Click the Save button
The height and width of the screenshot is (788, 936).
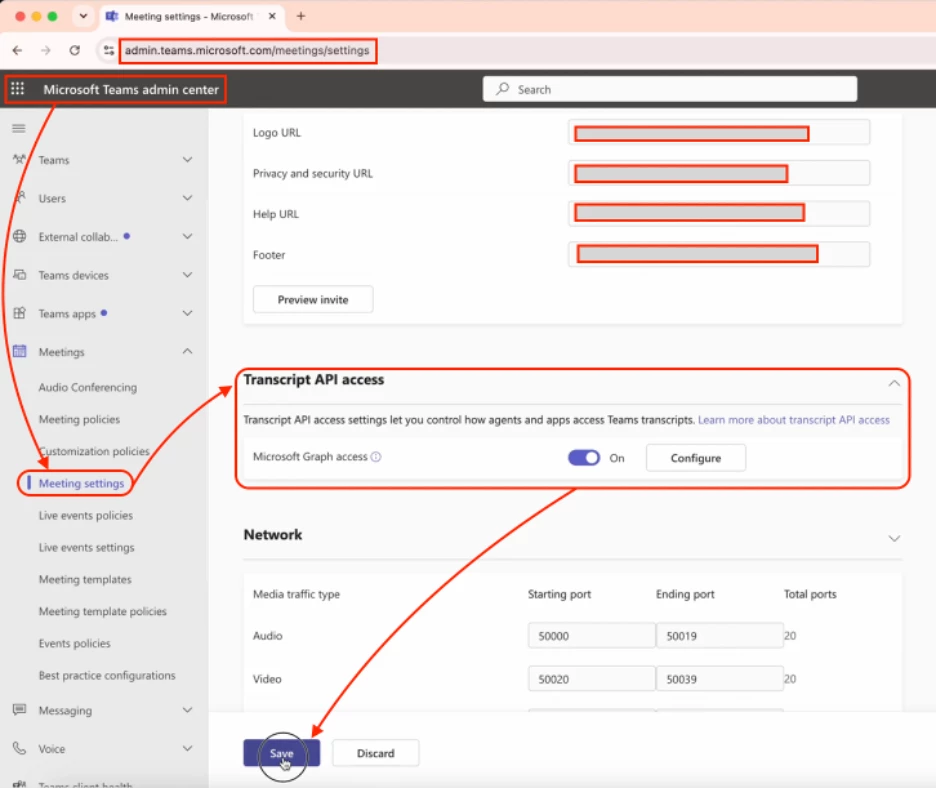click(281, 753)
